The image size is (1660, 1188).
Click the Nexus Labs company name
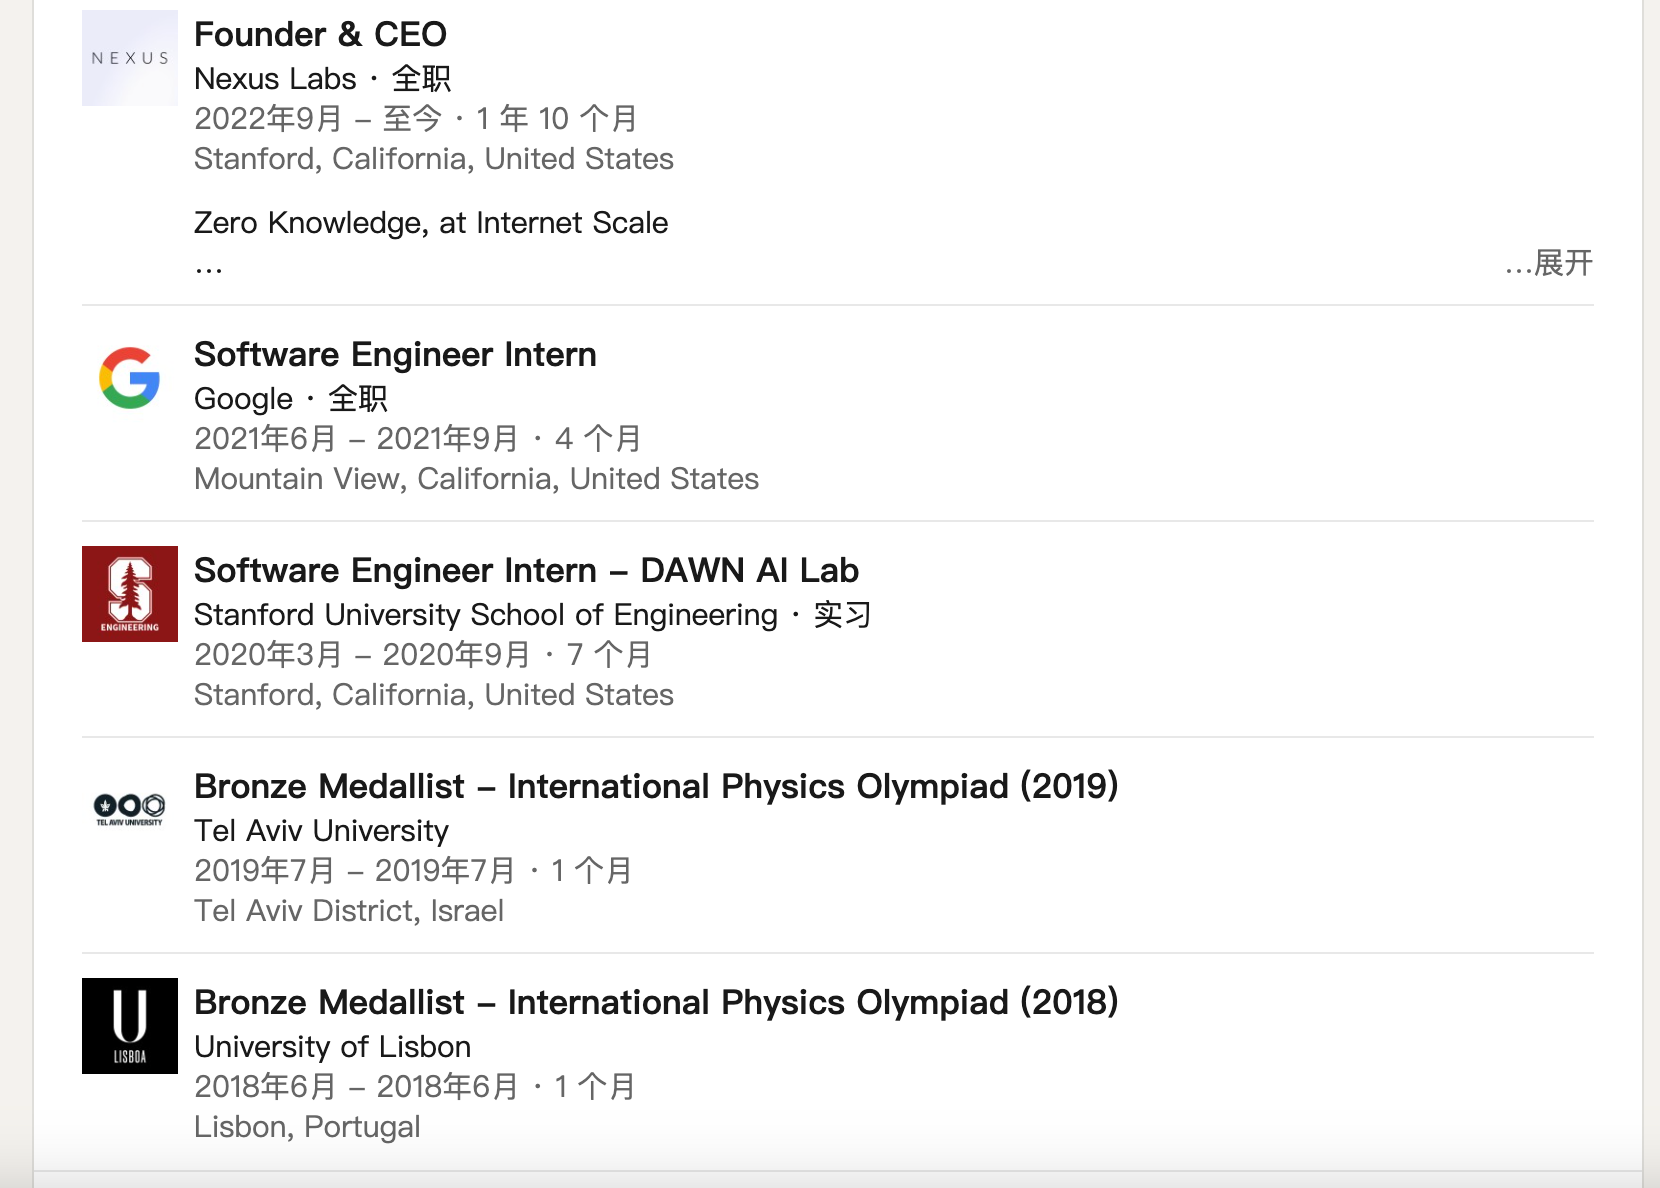275,78
